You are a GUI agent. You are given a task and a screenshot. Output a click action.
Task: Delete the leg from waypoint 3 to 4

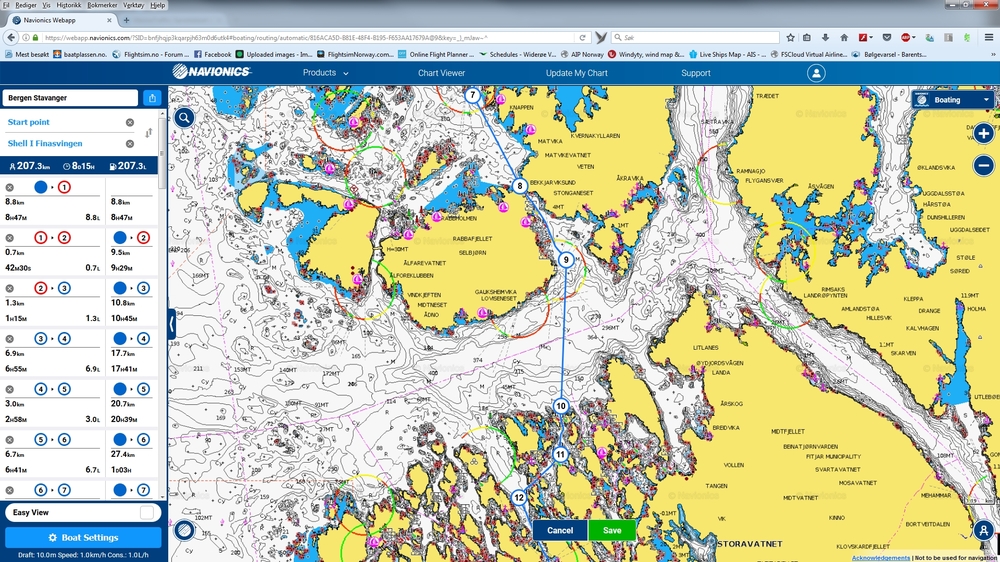click(10, 339)
